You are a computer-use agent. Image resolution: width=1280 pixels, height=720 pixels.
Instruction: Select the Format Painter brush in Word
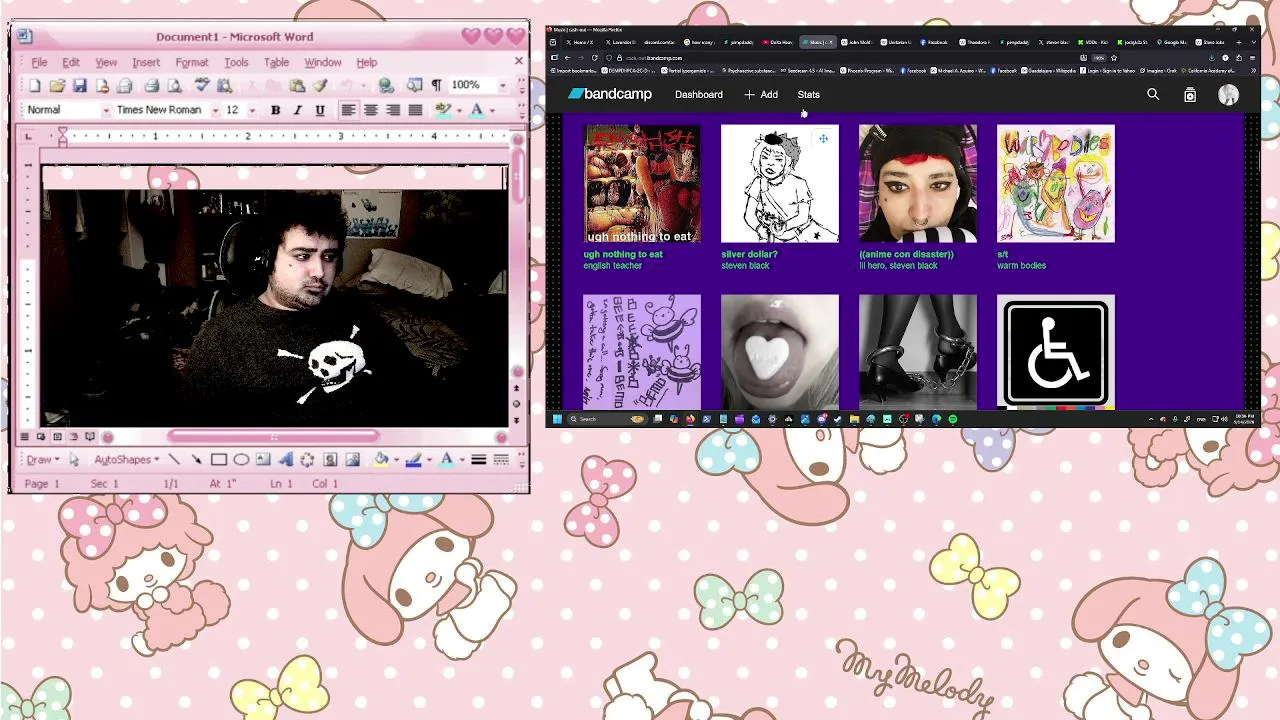click(320, 86)
